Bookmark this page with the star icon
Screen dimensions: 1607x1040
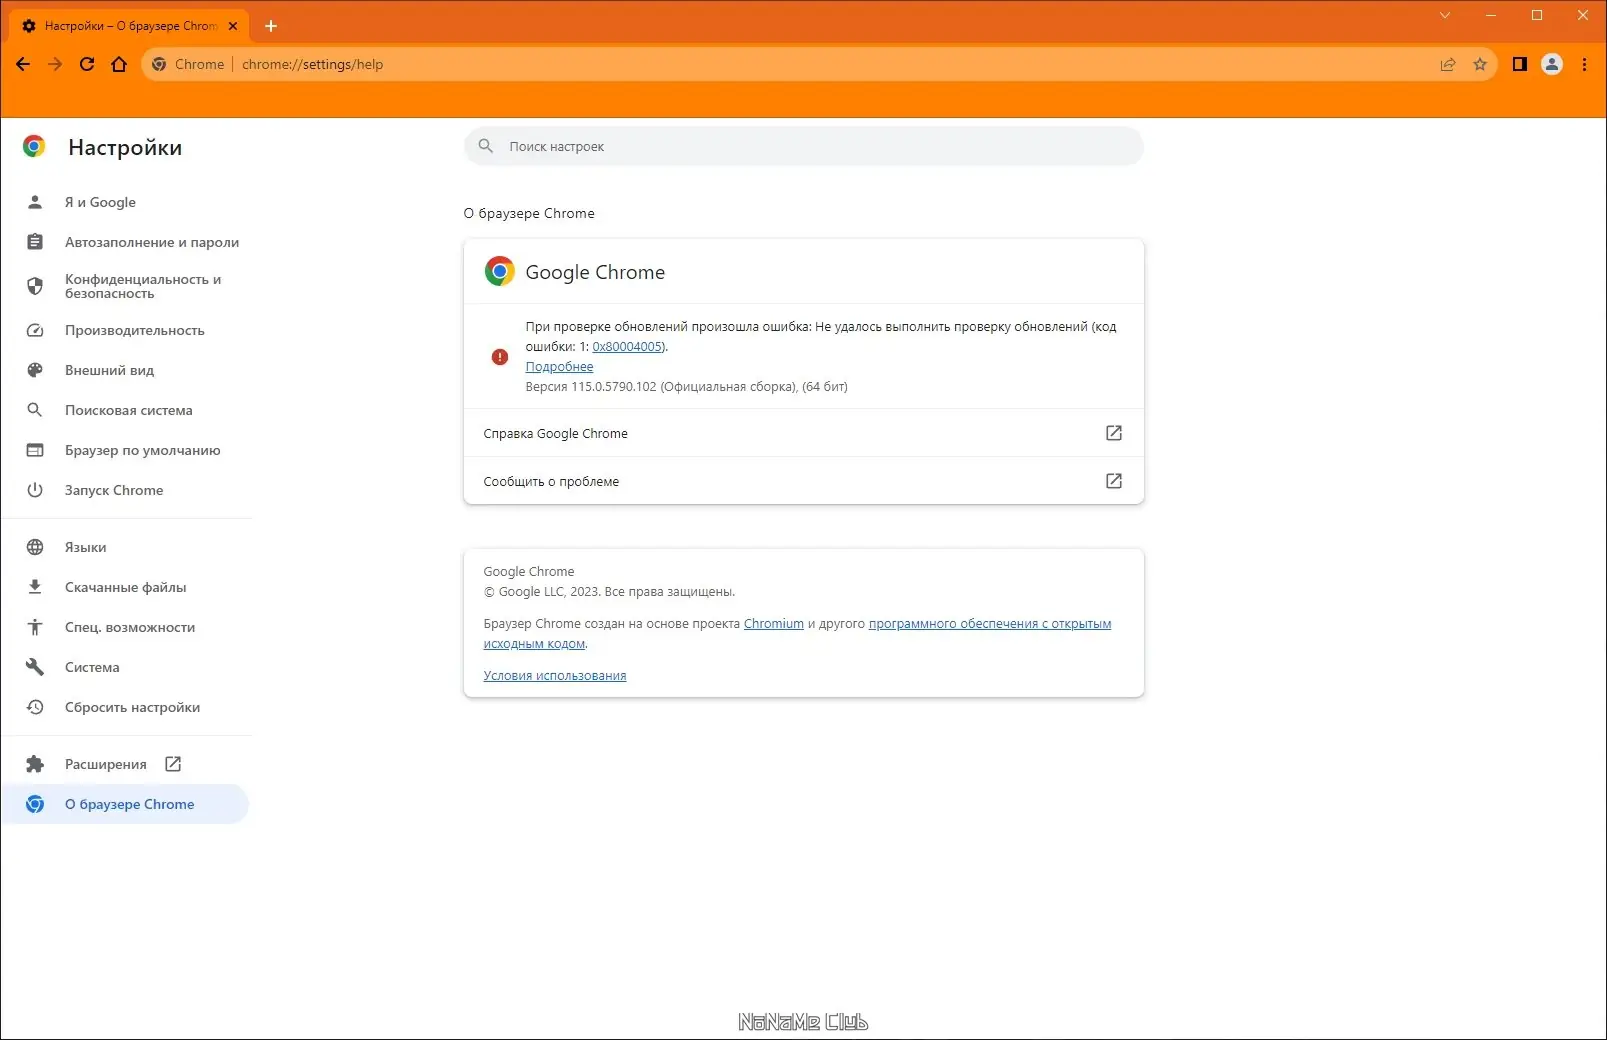1480,64
